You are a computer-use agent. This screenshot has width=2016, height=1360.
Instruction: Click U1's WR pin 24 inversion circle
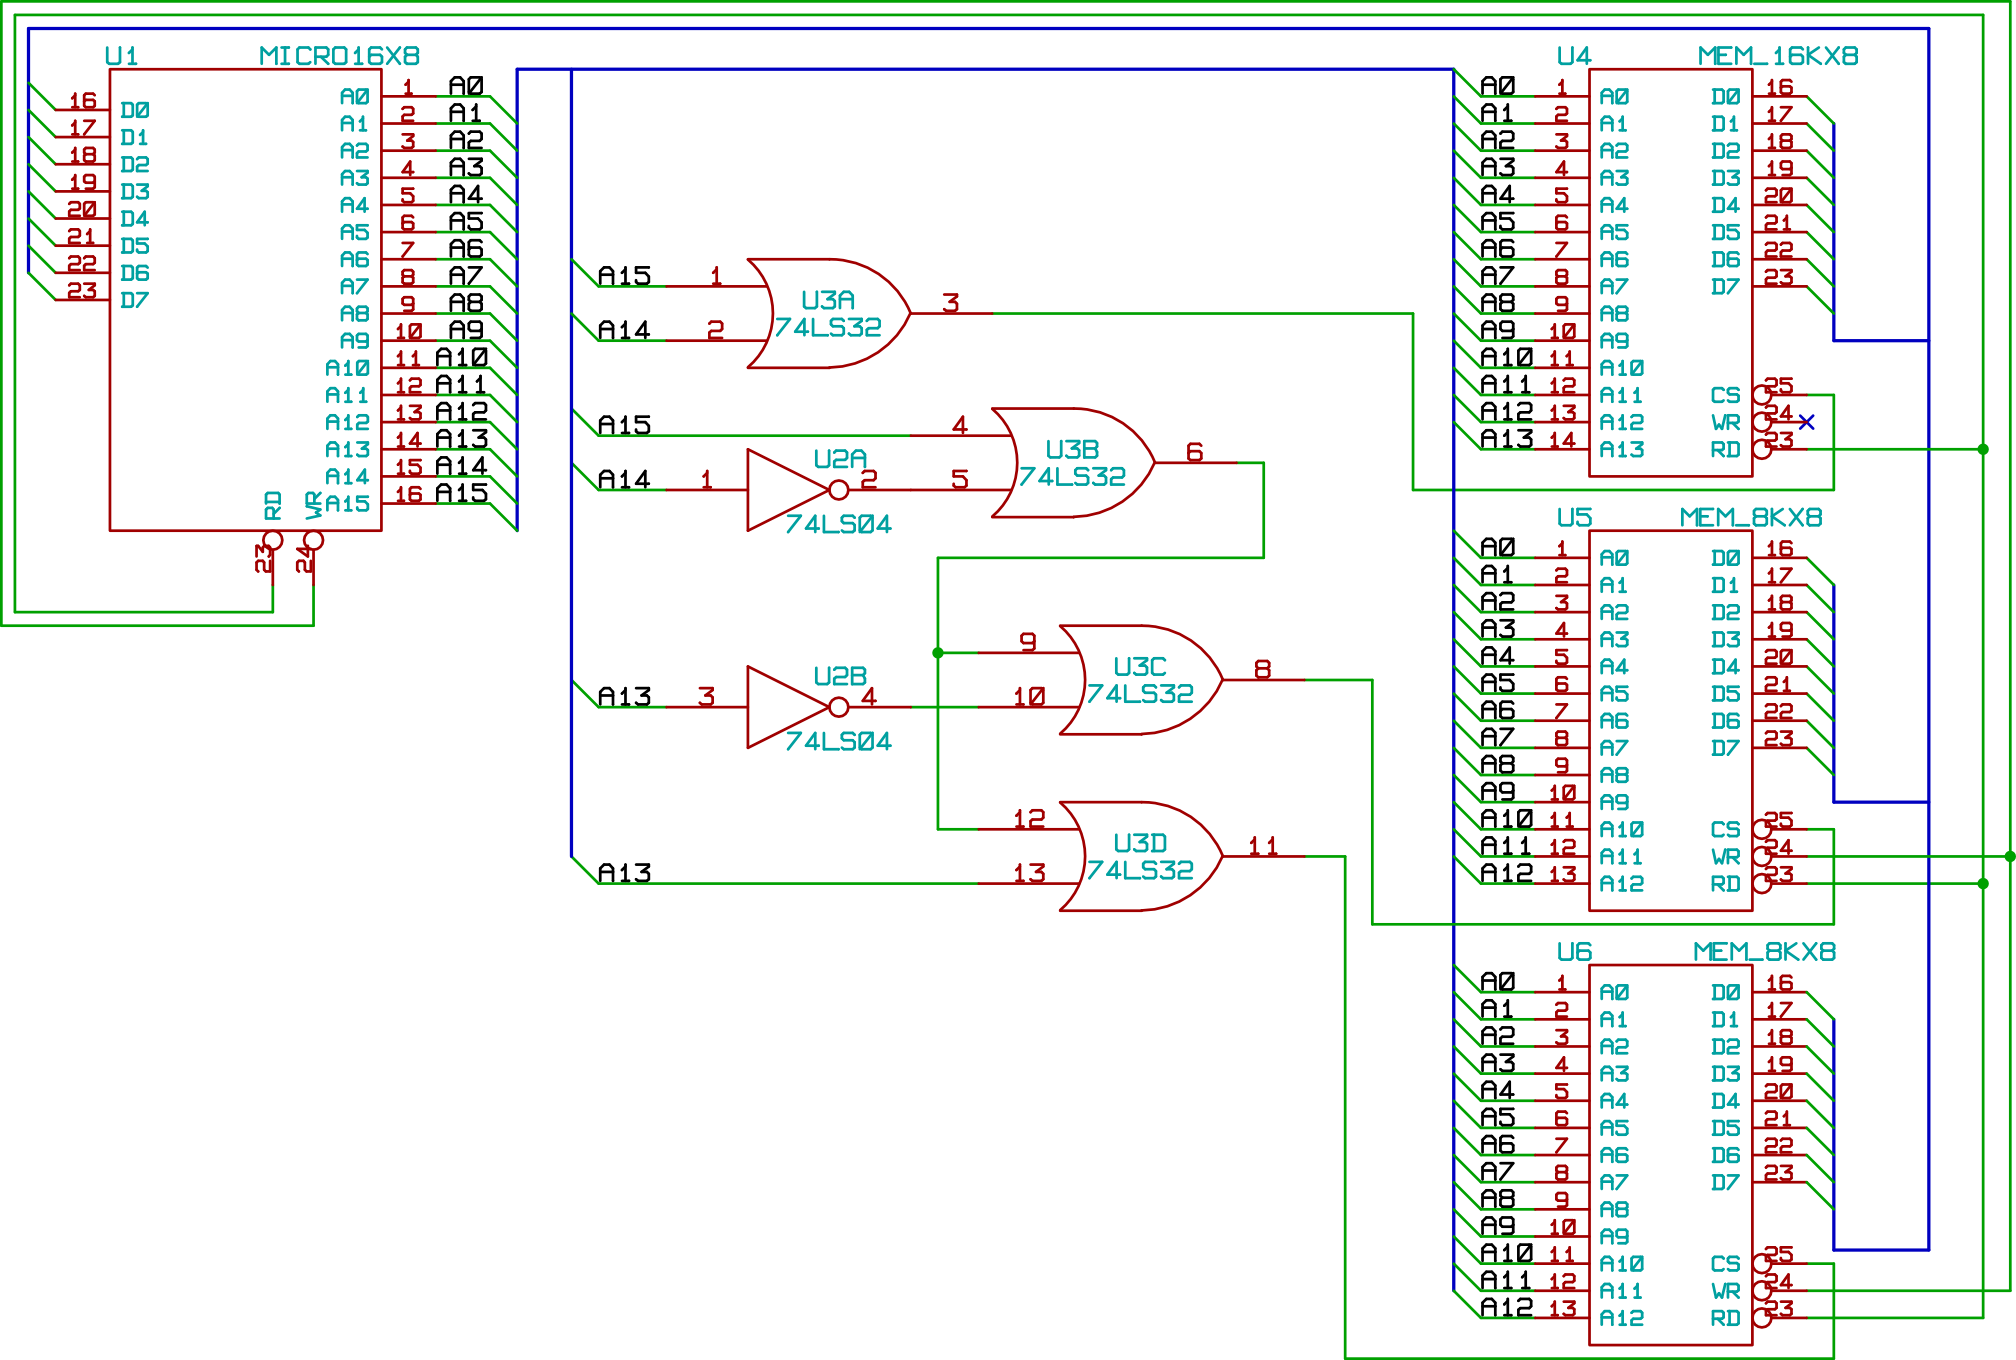coord(314,541)
